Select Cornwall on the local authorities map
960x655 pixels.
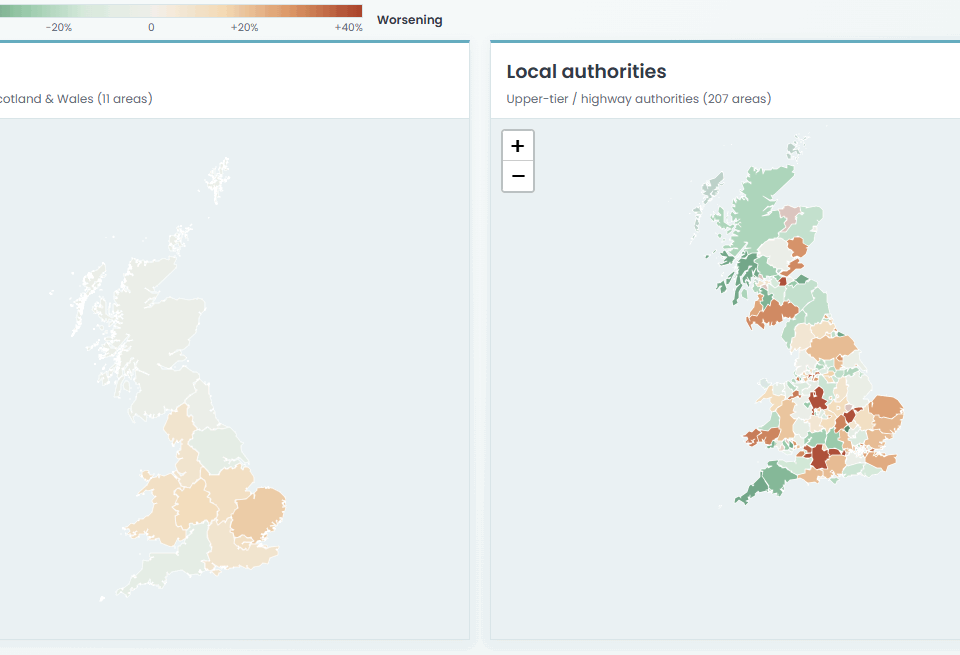(752, 491)
